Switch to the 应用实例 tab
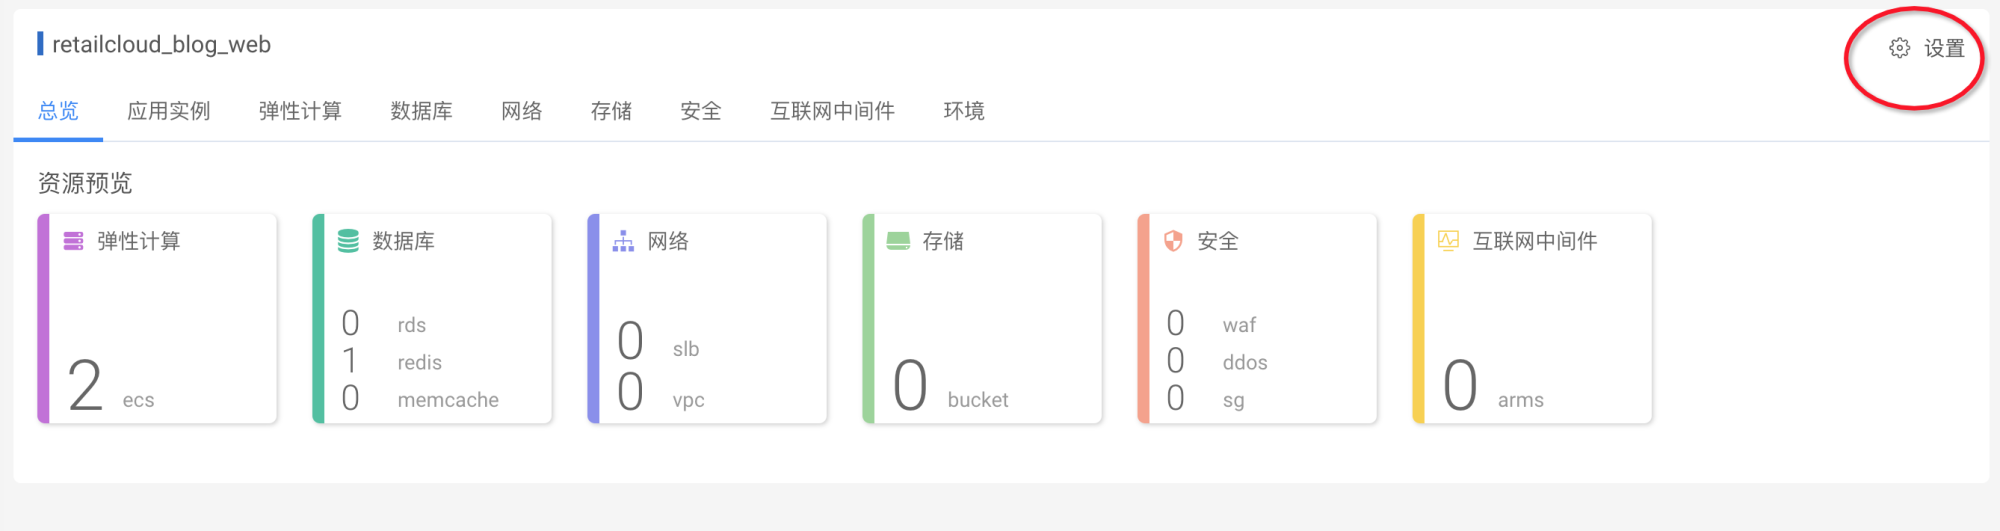The height and width of the screenshot is (531, 2000). 169,111
